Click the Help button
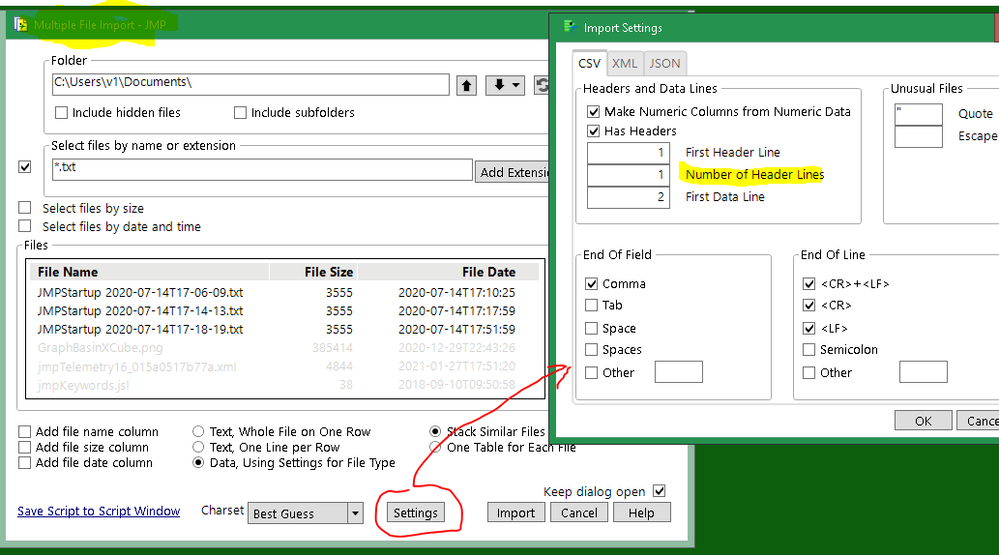Screen dimensions: 999x555 tap(642, 513)
